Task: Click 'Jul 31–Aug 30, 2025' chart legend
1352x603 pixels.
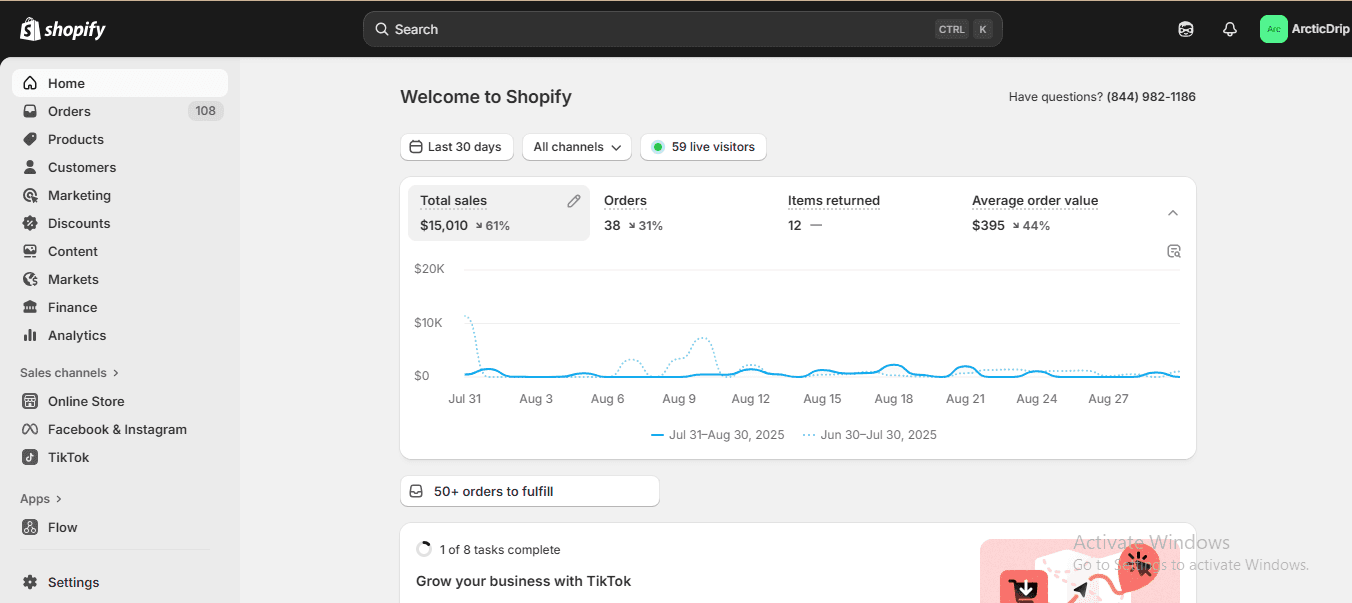Action: tap(718, 435)
